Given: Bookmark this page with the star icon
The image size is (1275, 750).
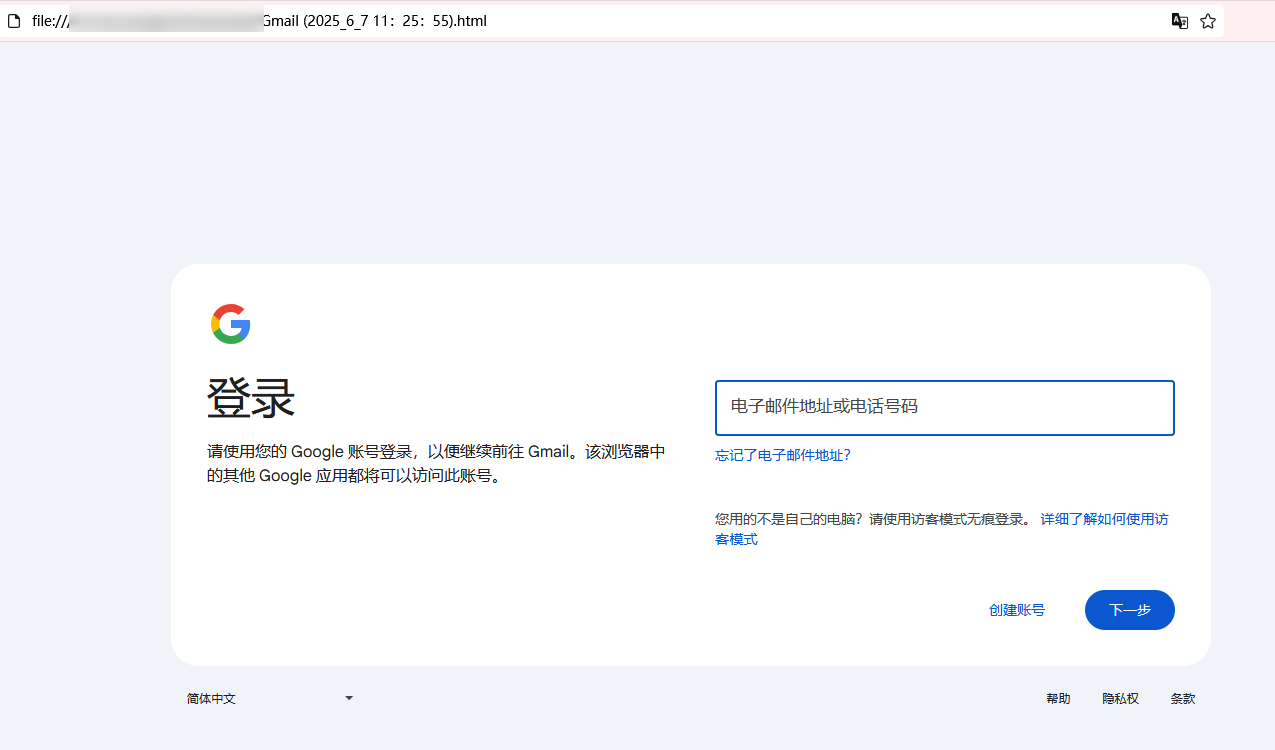Looking at the screenshot, I should point(1208,21).
